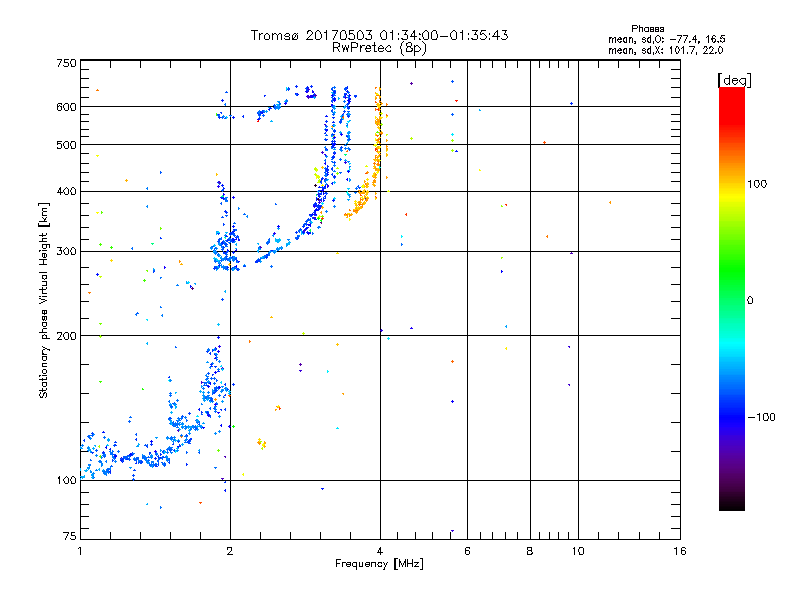This screenshot has width=800, height=600.
Task: Click the '6' frequency axis tick label
Action: pyautogui.click(x=467, y=551)
